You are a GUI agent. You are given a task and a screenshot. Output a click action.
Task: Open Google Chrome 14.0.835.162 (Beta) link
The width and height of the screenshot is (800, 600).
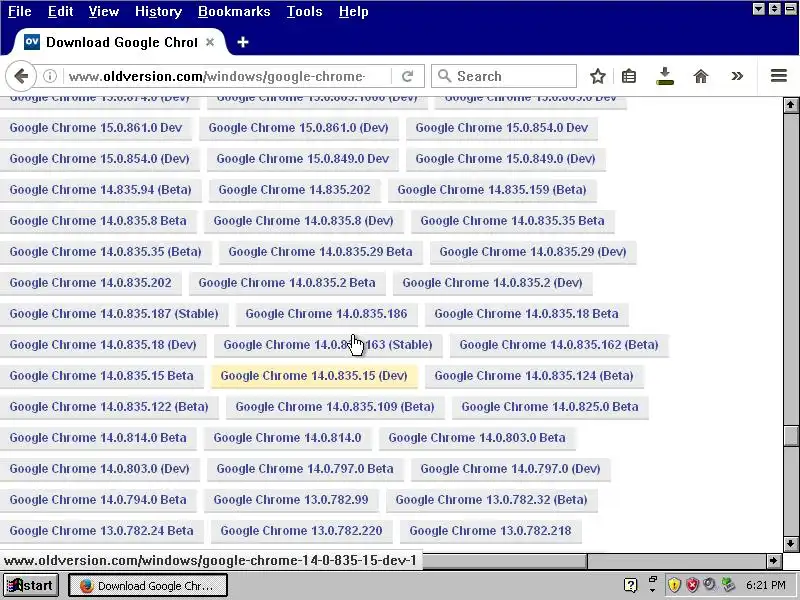[559, 345]
